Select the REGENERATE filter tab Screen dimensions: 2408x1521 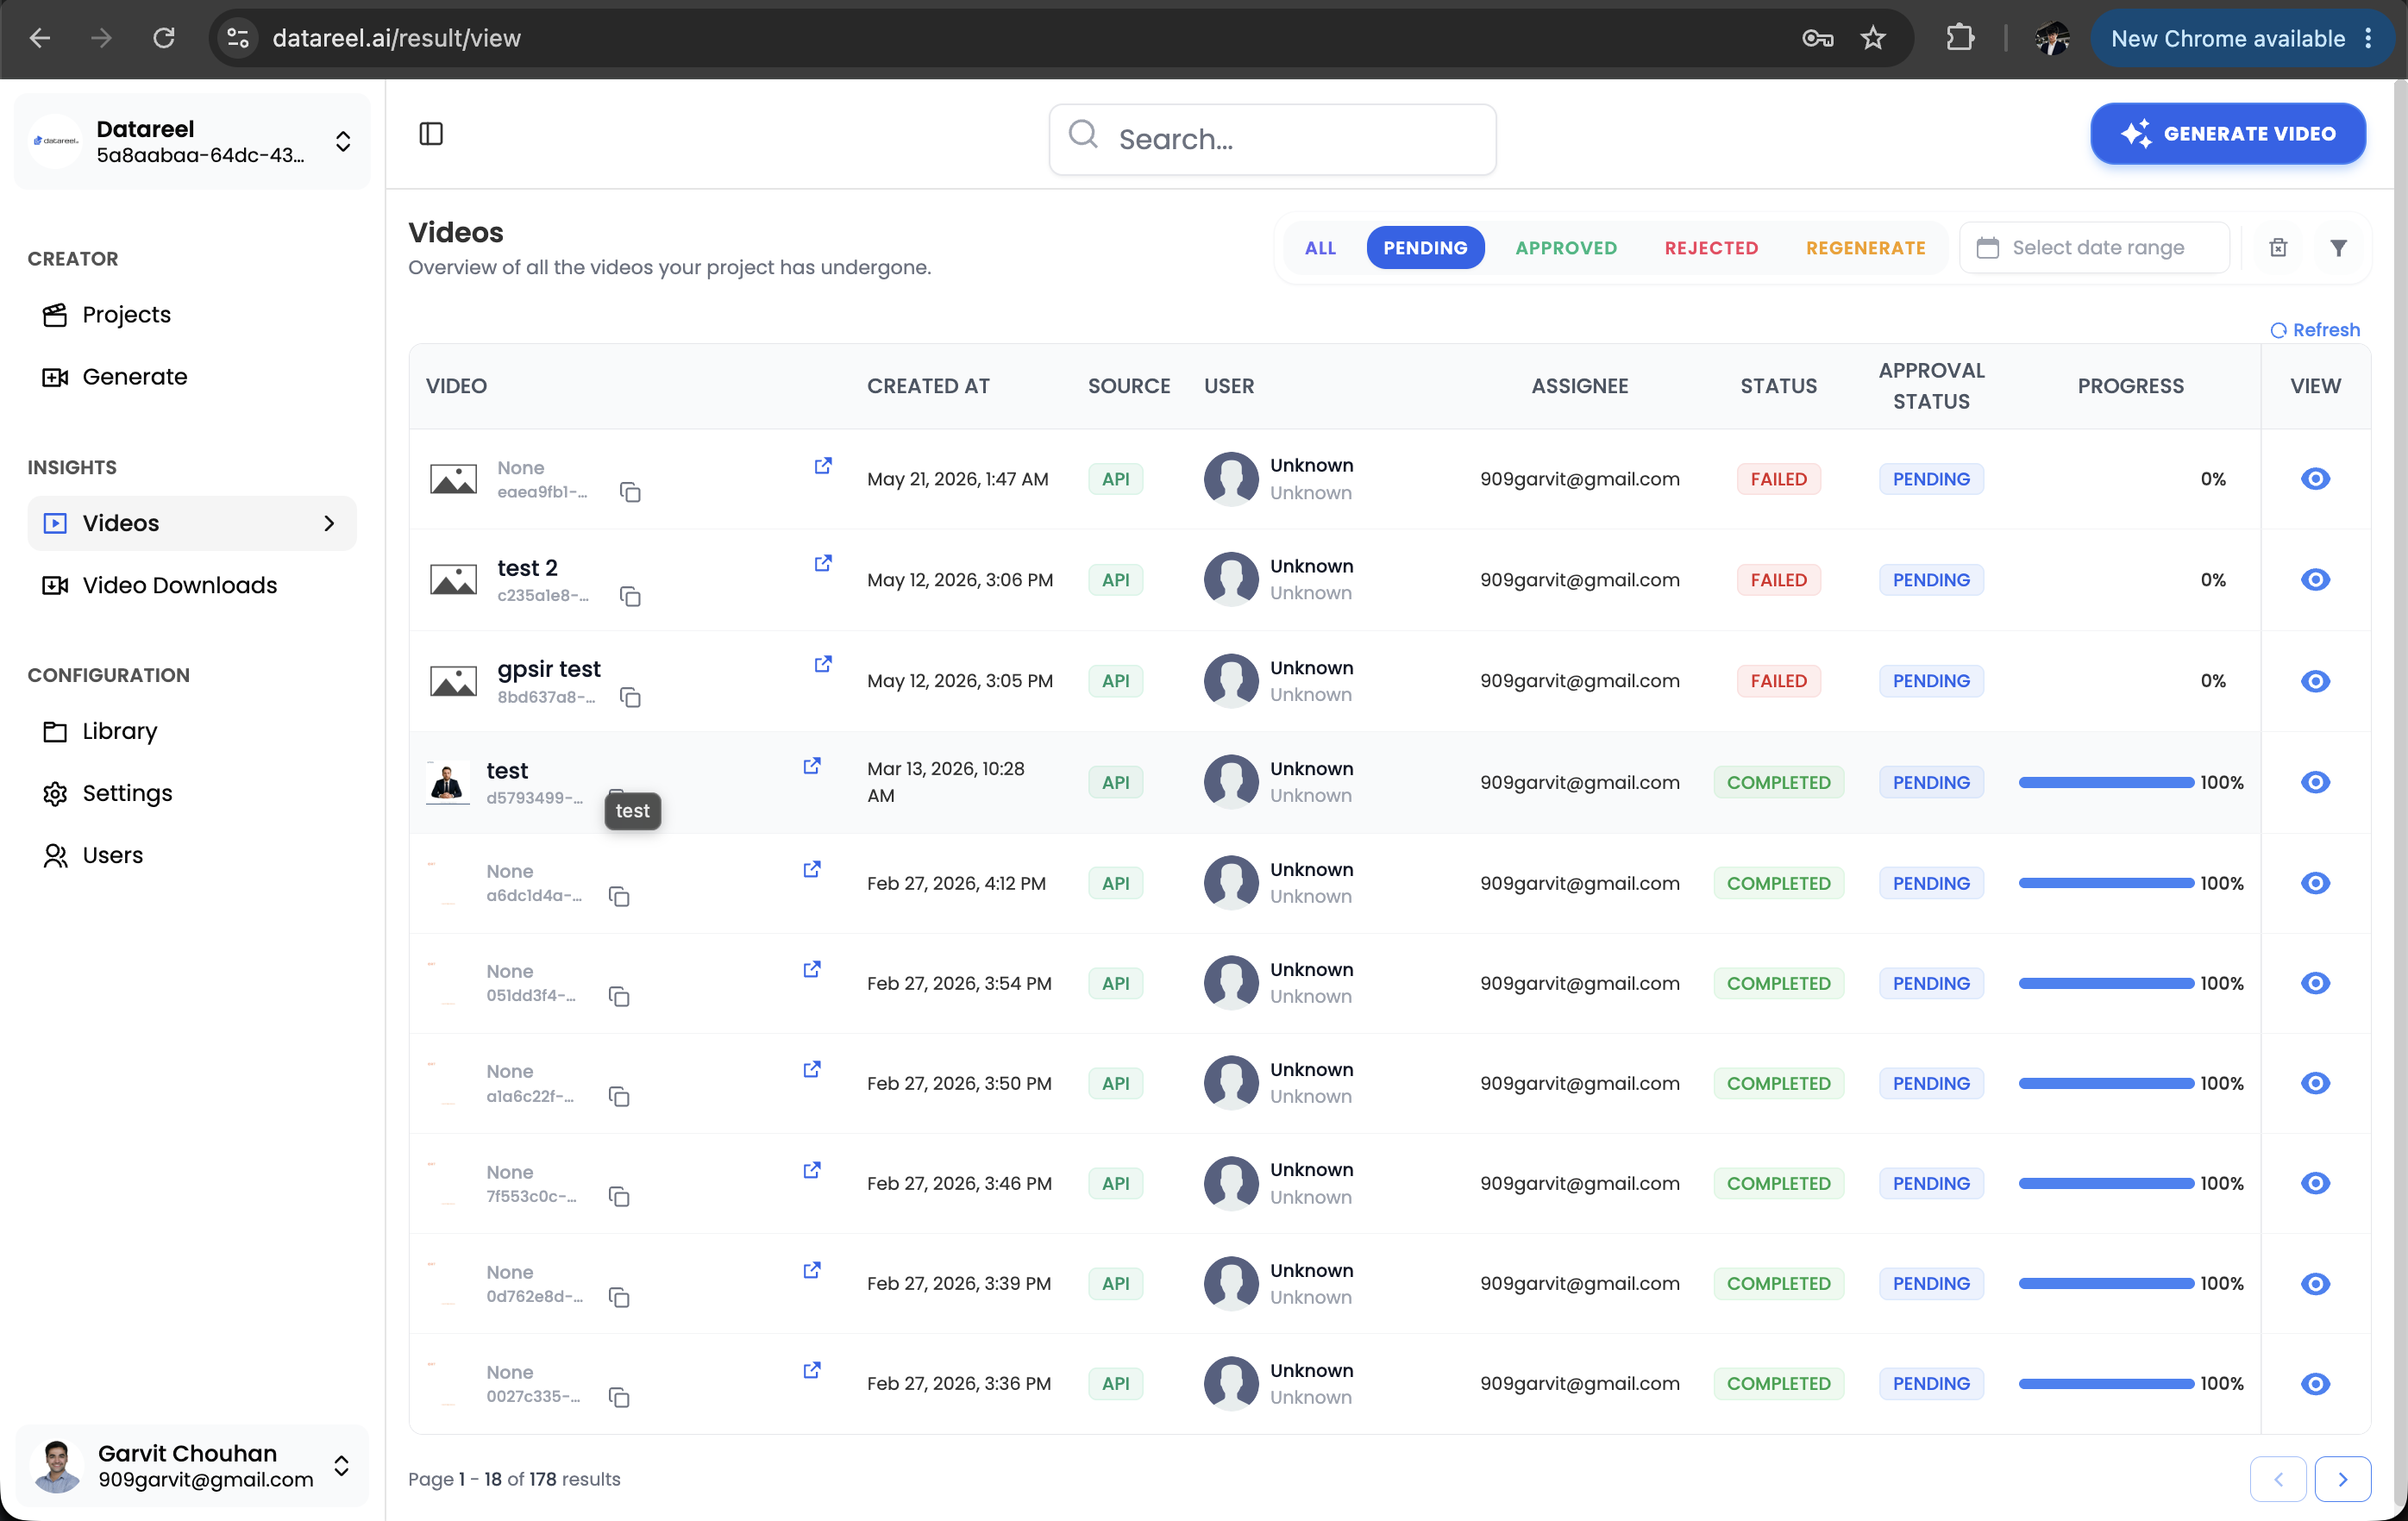(x=1865, y=248)
